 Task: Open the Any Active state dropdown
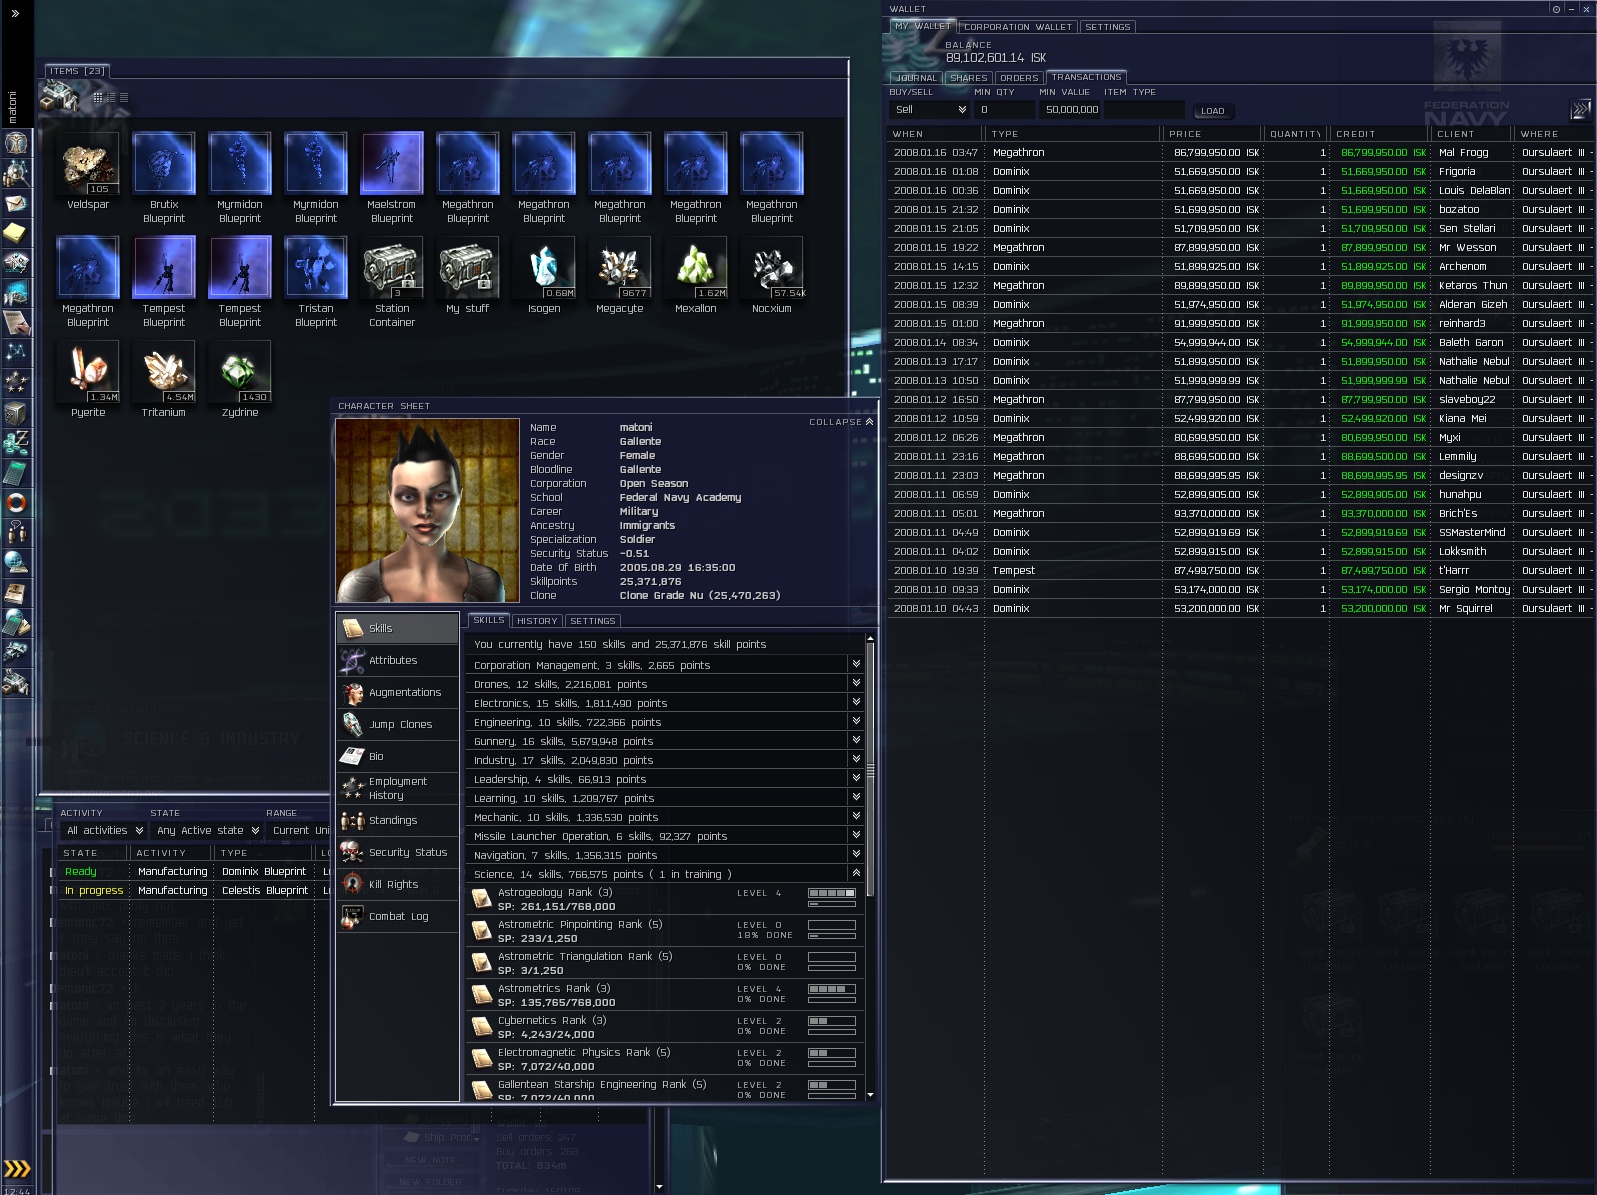(x=207, y=830)
